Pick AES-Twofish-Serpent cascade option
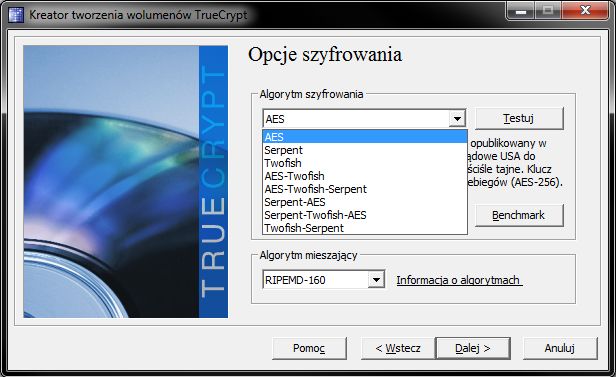The image size is (616, 377). tap(365, 189)
